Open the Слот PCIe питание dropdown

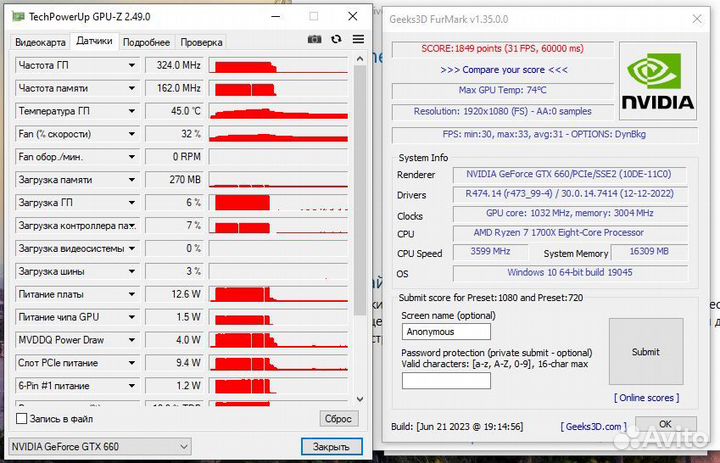132,363
